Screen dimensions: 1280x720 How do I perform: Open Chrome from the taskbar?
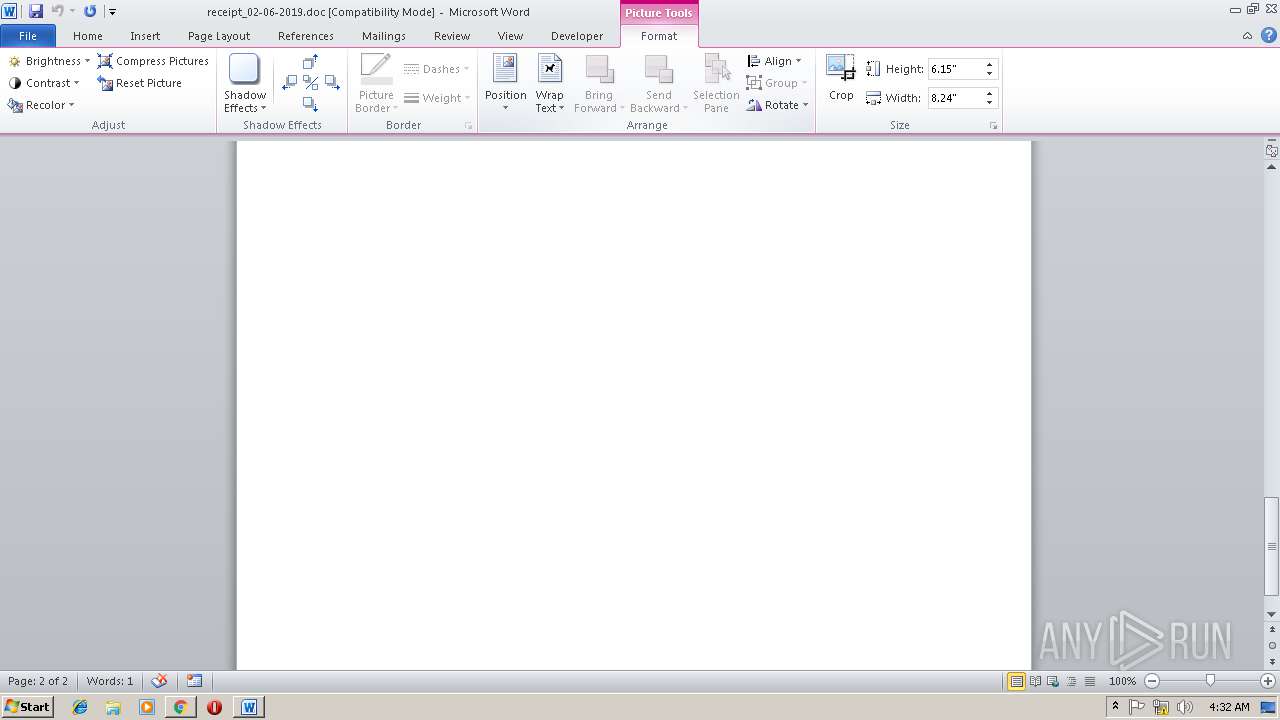[x=180, y=707]
